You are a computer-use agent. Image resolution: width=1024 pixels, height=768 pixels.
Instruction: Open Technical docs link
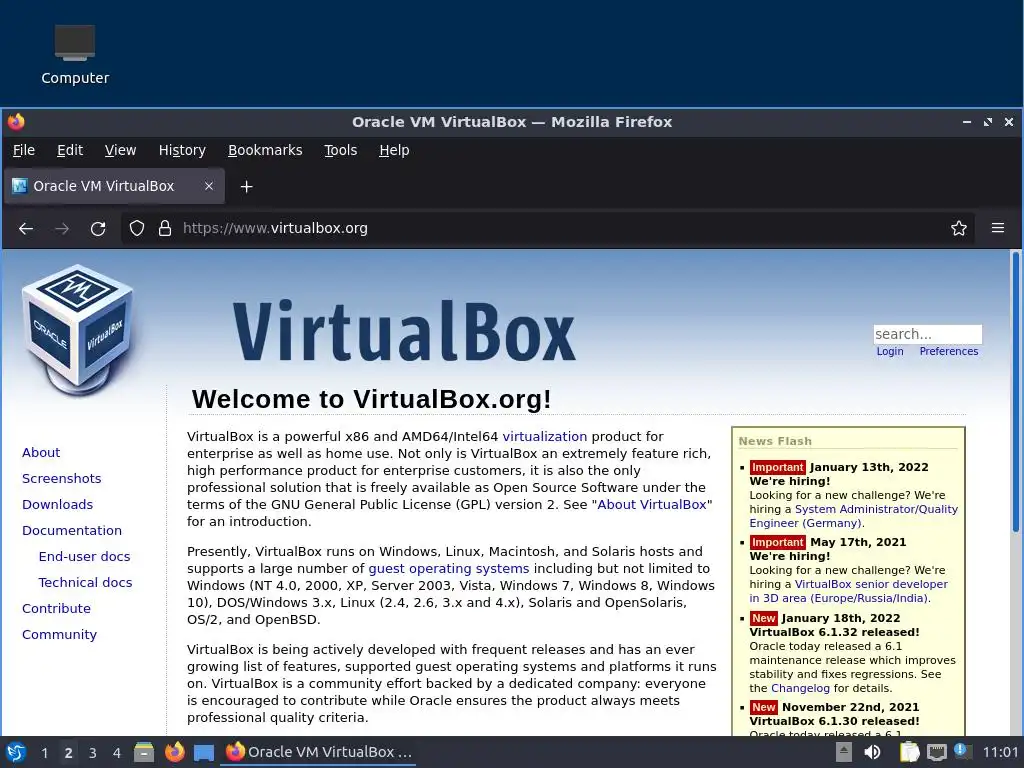tap(86, 583)
